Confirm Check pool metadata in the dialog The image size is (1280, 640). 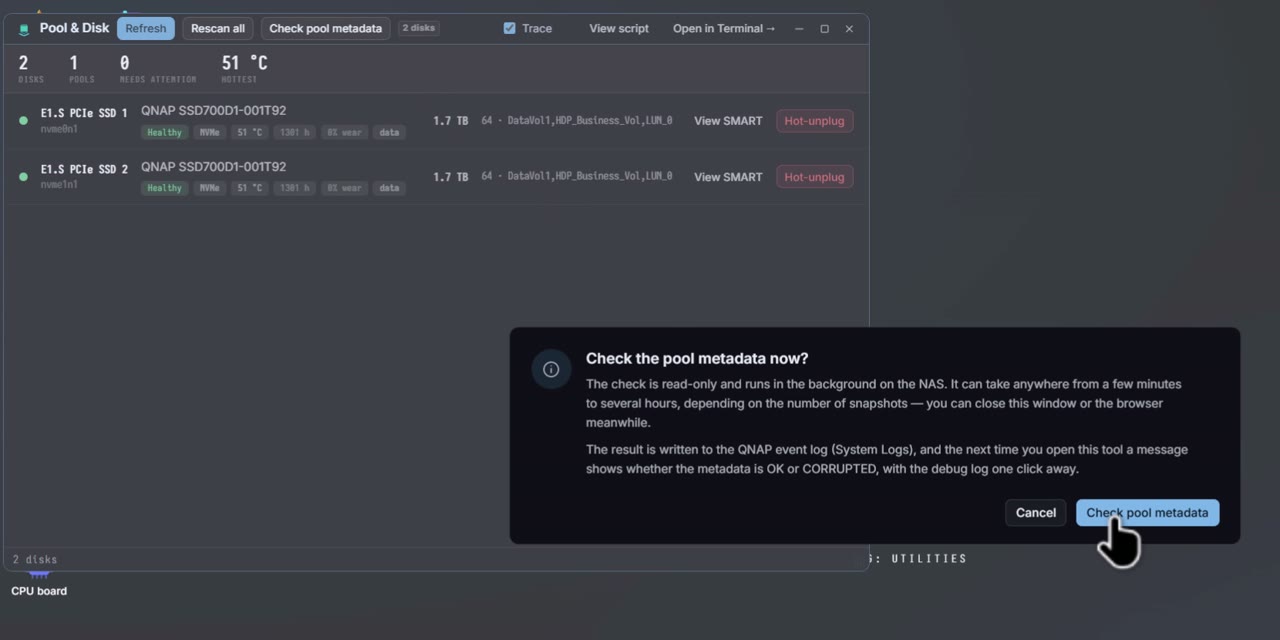pyautogui.click(x=1148, y=513)
